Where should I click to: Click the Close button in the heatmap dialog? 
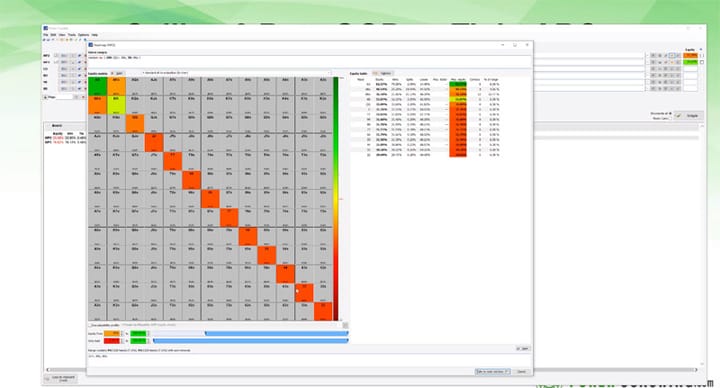(x=521, y=371)
